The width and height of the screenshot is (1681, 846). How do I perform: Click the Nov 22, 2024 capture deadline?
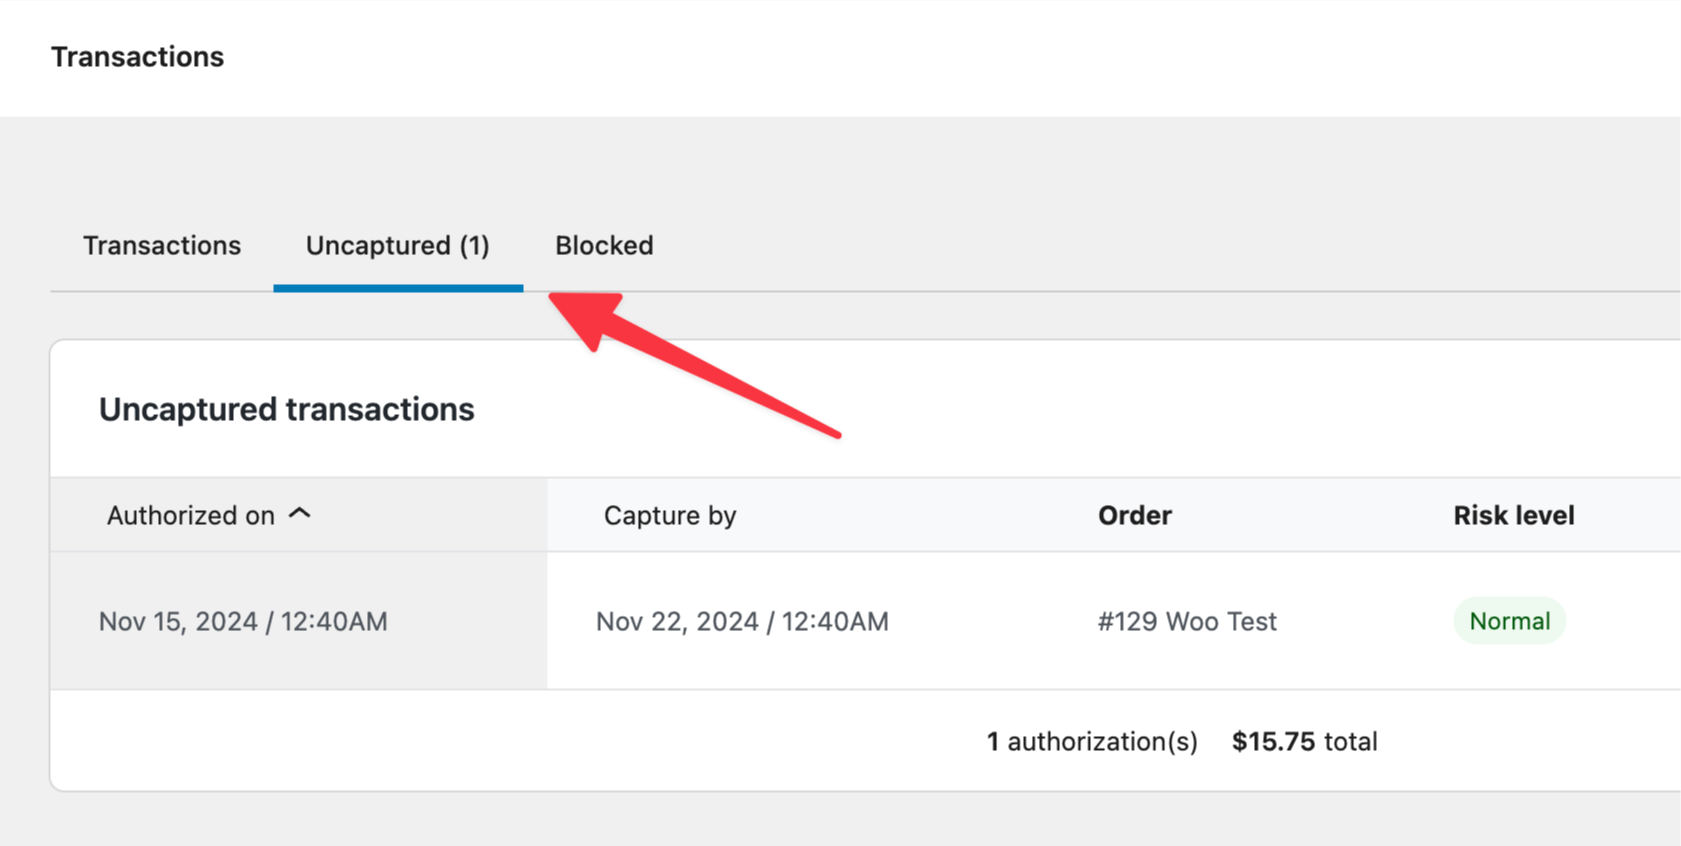pyautogui.click(x=741, y=621)
